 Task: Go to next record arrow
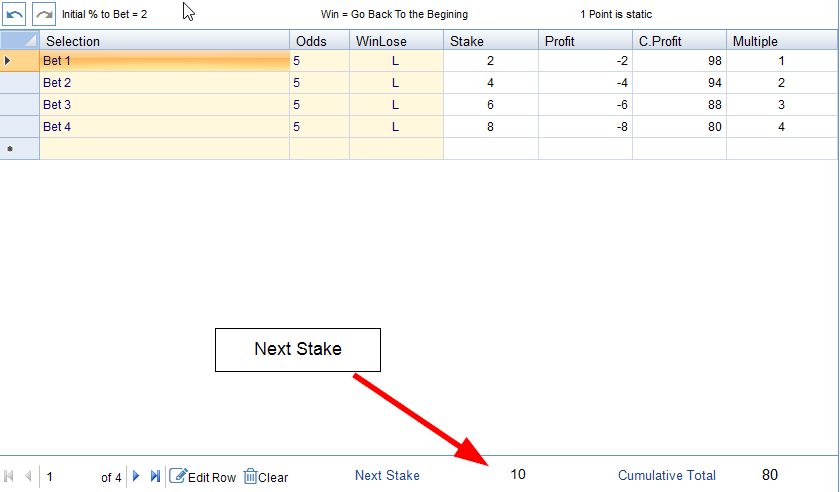137,477
